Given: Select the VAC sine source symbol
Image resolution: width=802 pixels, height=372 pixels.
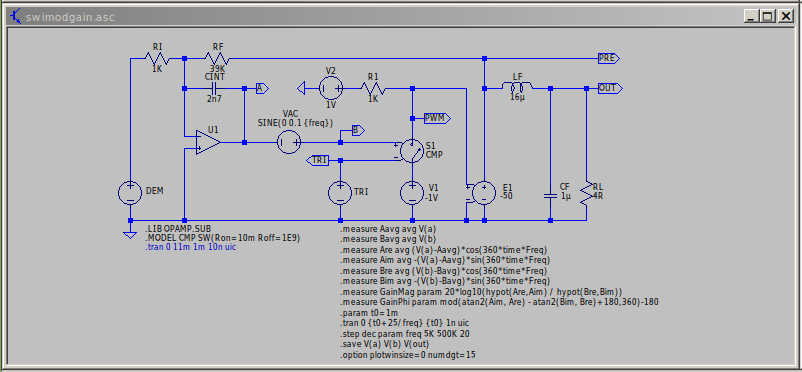Looking at the screenshot, I should [x=289, y=142].
